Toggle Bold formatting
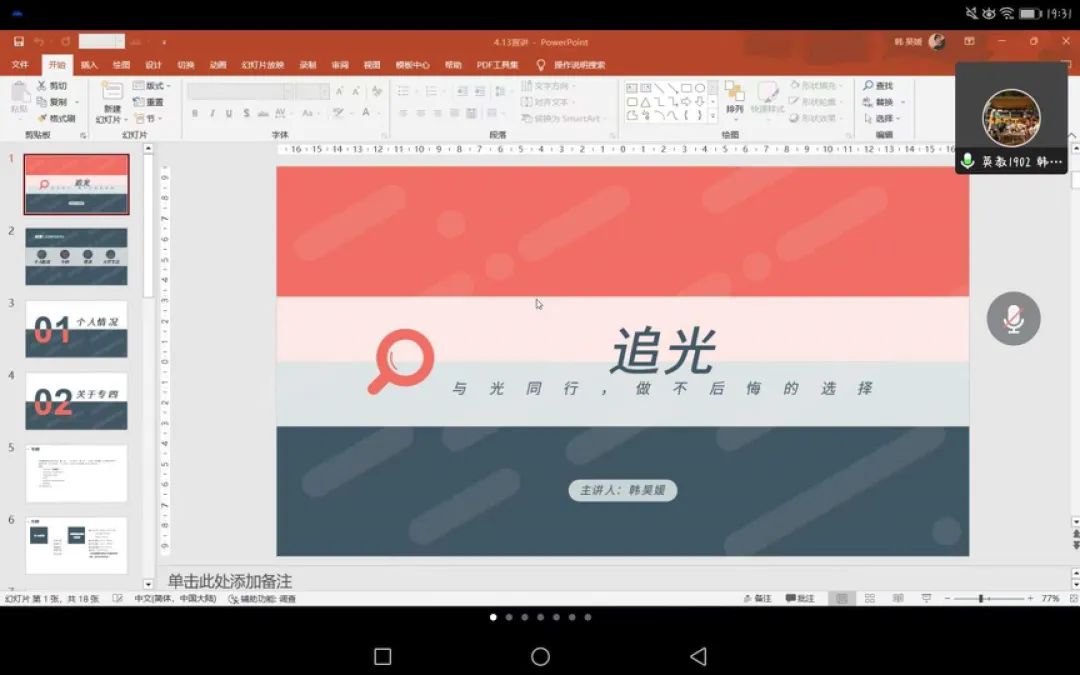The image size is (1080, 675). (x=195, y=114)
